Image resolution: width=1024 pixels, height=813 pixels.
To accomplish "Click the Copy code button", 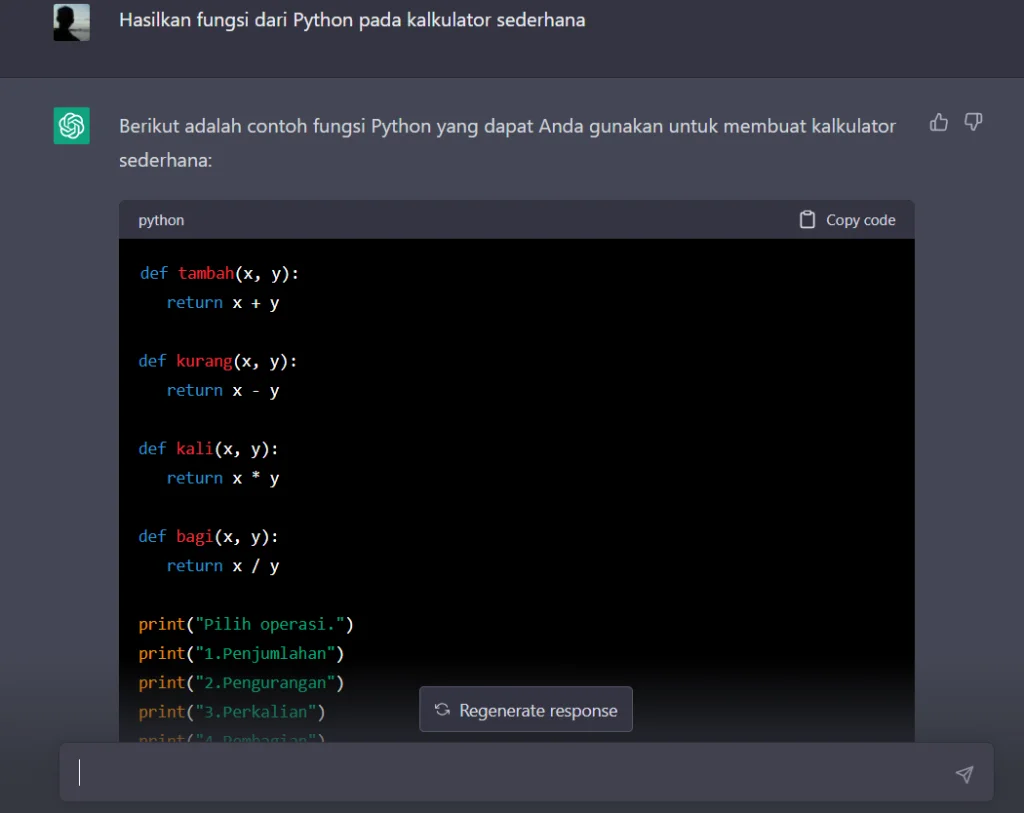I will 847,220.
